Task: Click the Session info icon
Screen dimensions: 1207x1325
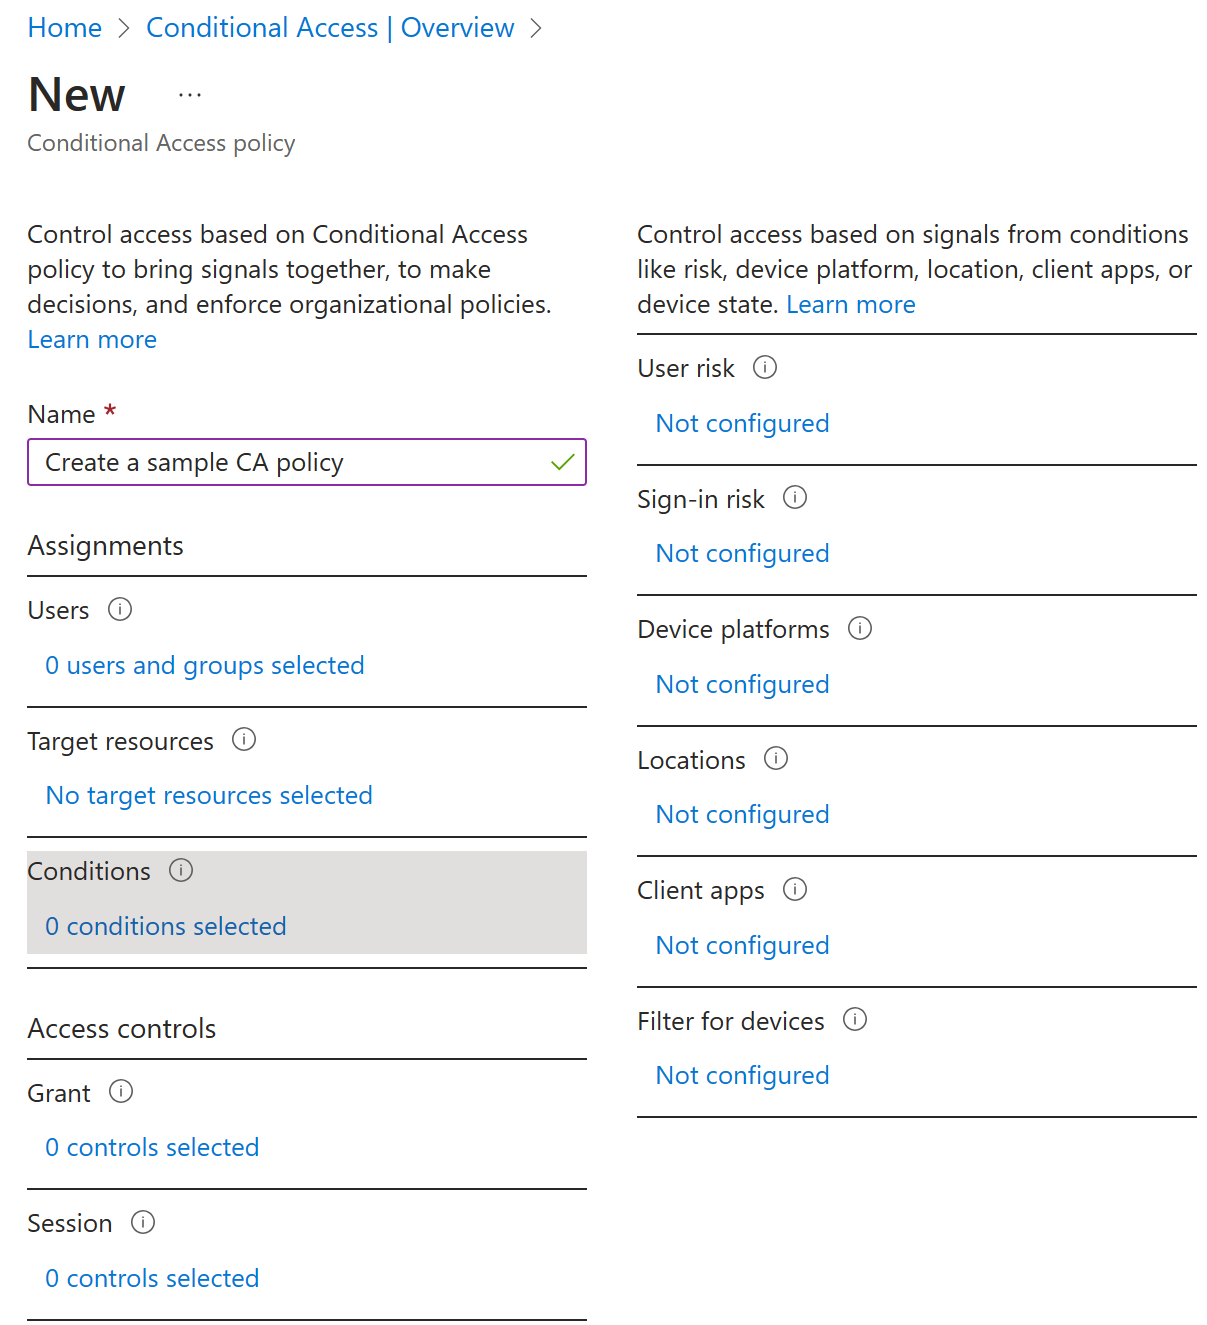Action: (143, 1222)
